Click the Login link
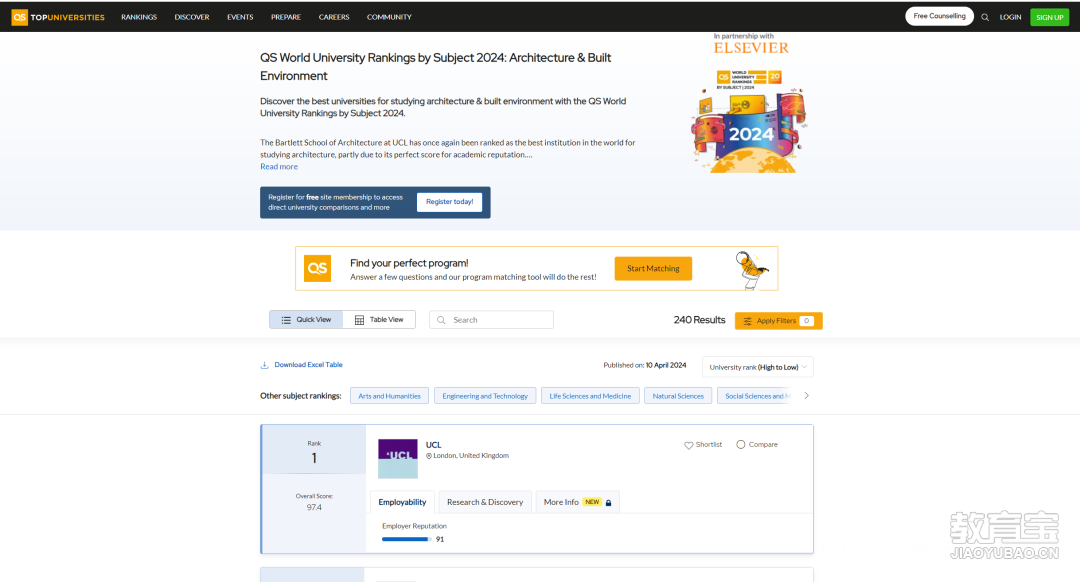The width and height of the screenshot is (1080, 582). [1010, 17]
